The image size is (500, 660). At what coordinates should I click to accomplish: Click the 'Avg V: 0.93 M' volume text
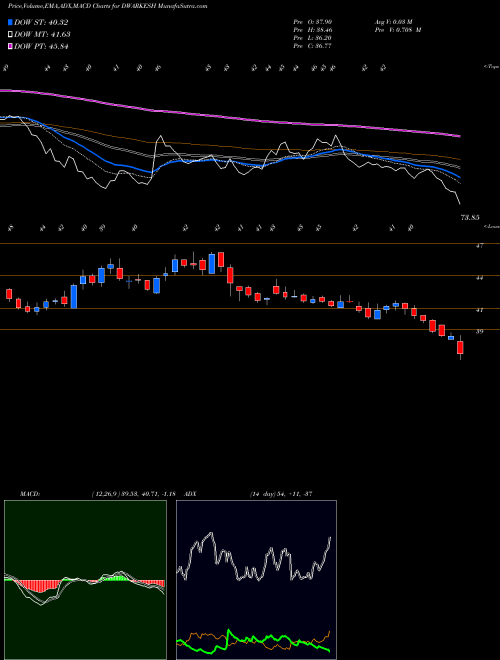[395, 22]
